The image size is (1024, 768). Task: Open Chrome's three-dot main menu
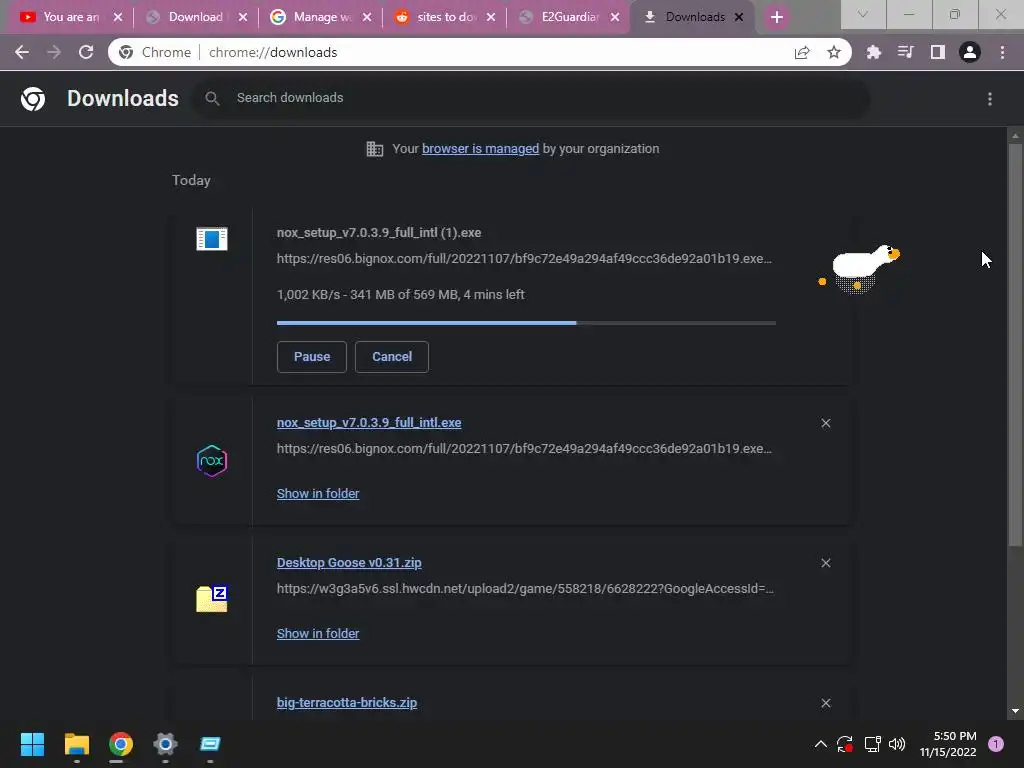[1002, 52]
